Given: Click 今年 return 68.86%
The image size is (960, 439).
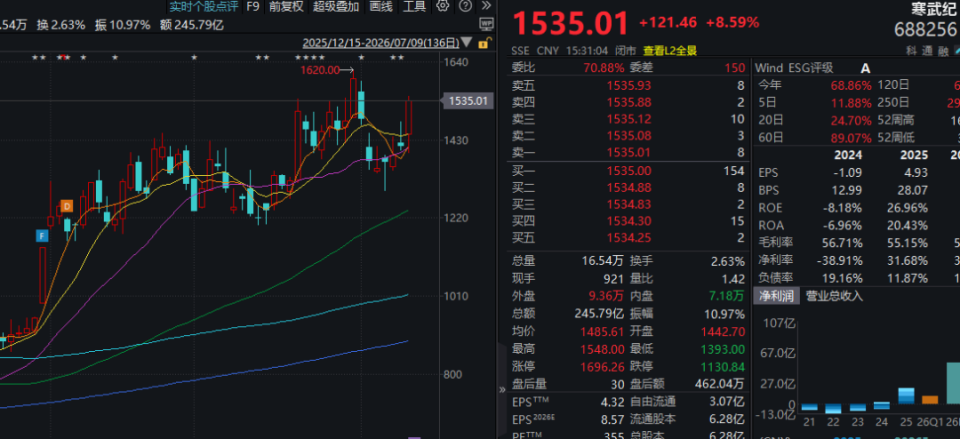Looking at the screenshot, I should point(851,85).
